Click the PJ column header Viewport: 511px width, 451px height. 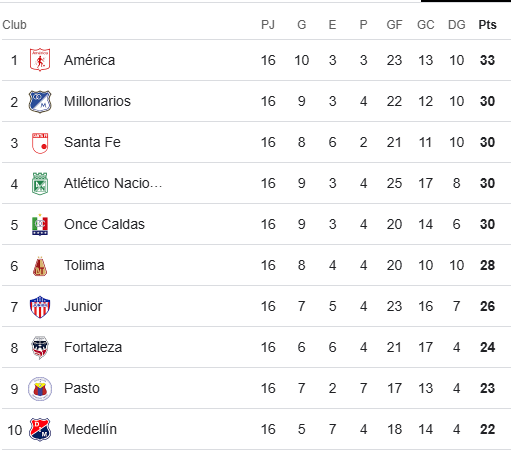pyautogui.click(x=268, y=25)
